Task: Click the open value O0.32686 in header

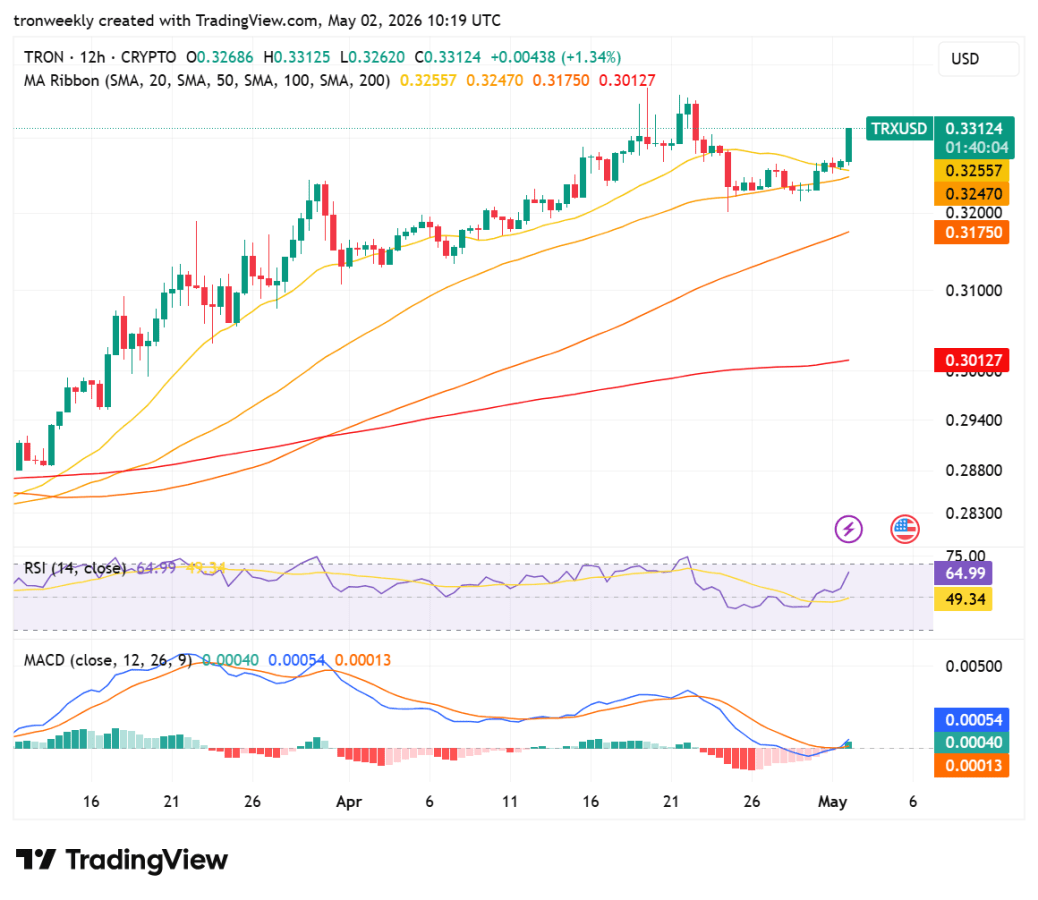Action: [219, 58]
